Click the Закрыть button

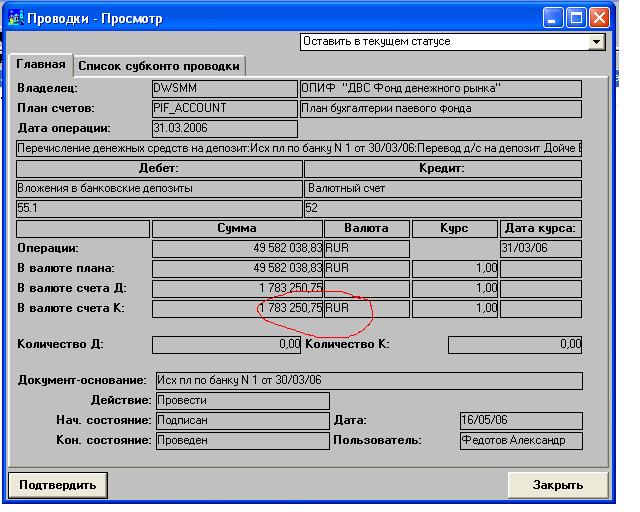(x=558, y=485)
